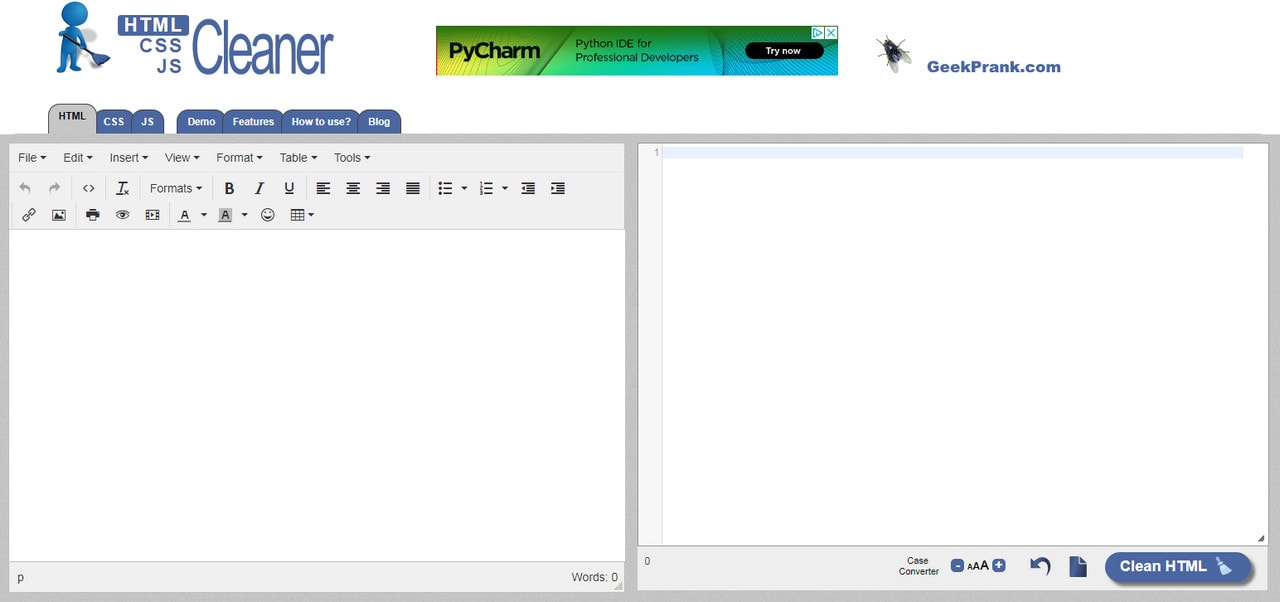
Task: Click the Clean HTML button
Action: click(1178, 566)
